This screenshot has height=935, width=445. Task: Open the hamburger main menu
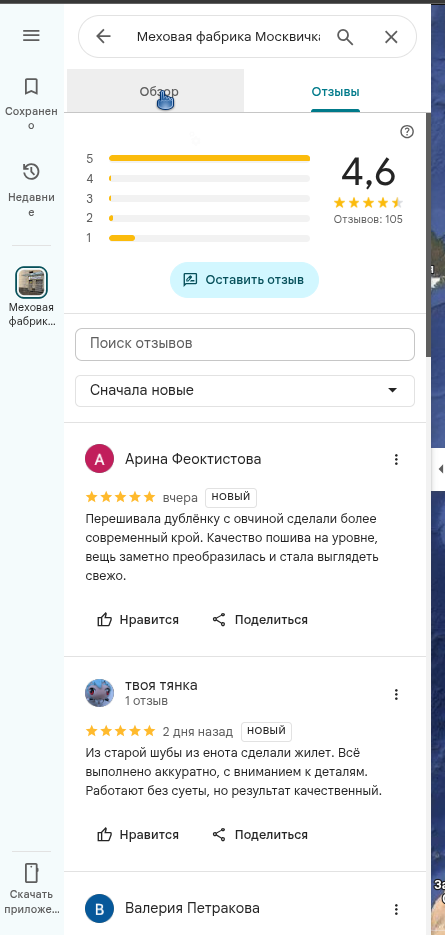tap(31, 36)
